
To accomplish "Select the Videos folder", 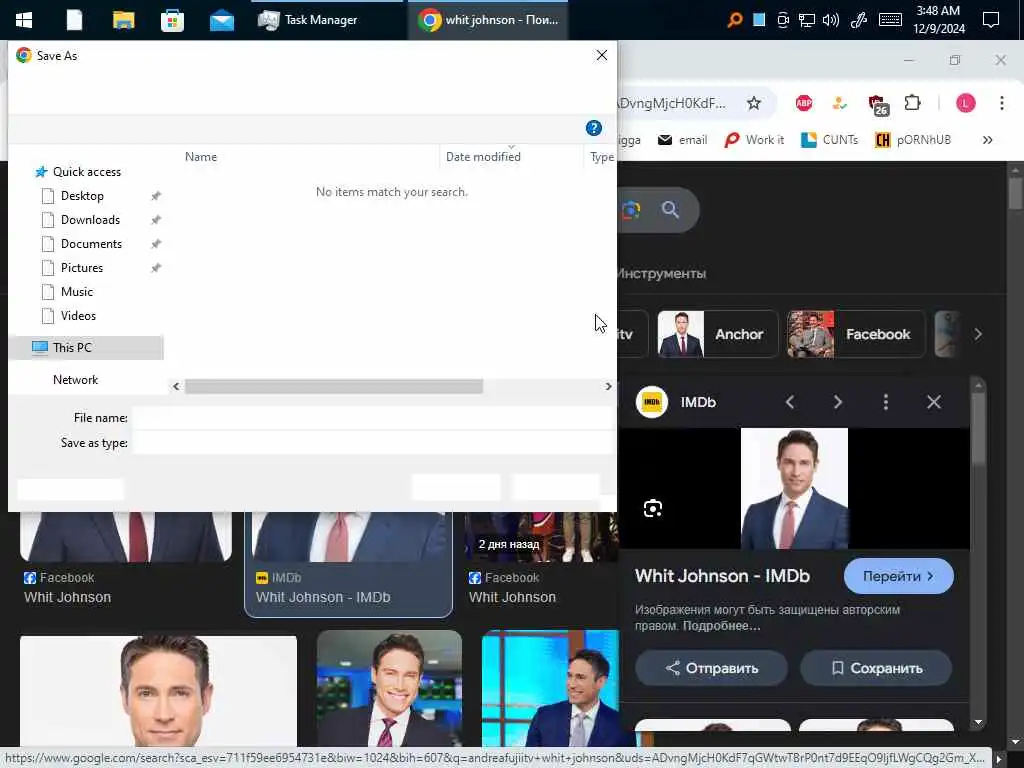I will (x=78, y=316).
